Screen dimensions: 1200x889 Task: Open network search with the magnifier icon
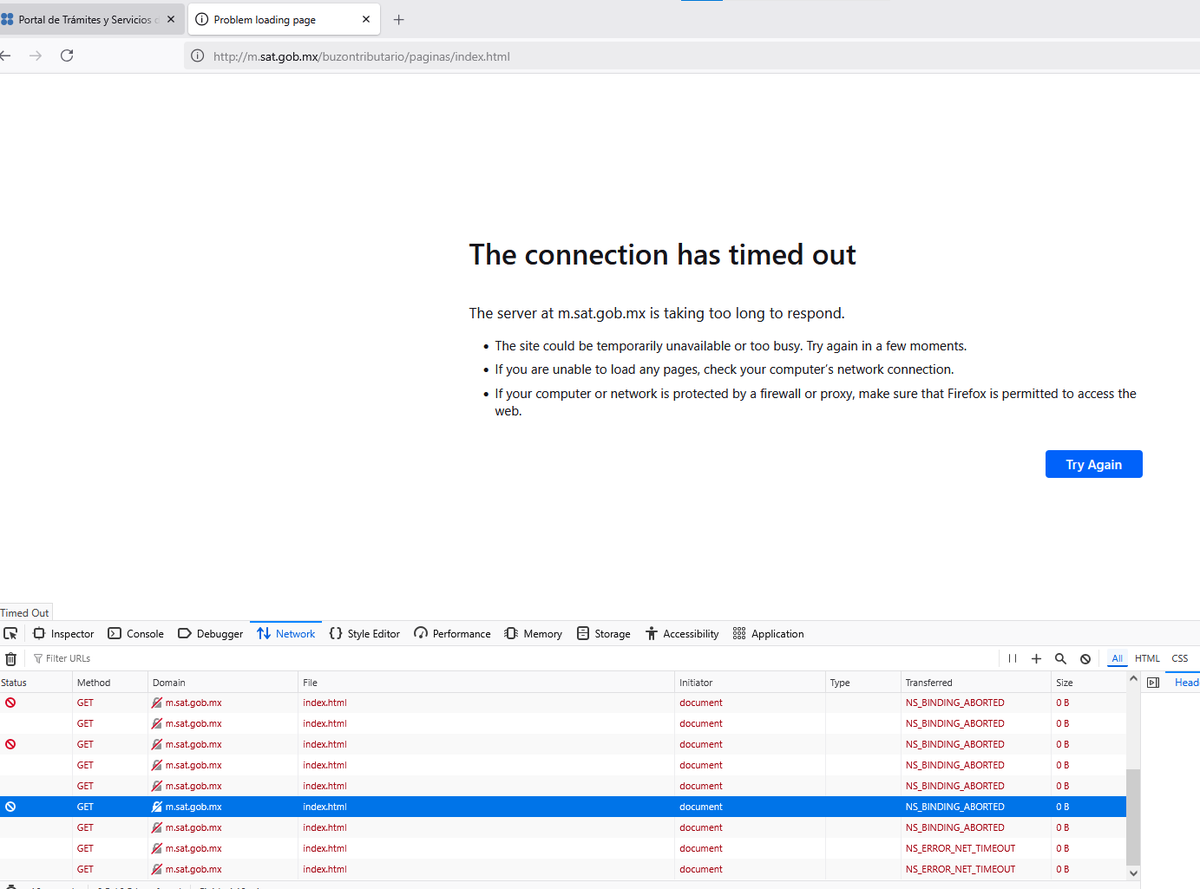click(x=1061, y=659)
